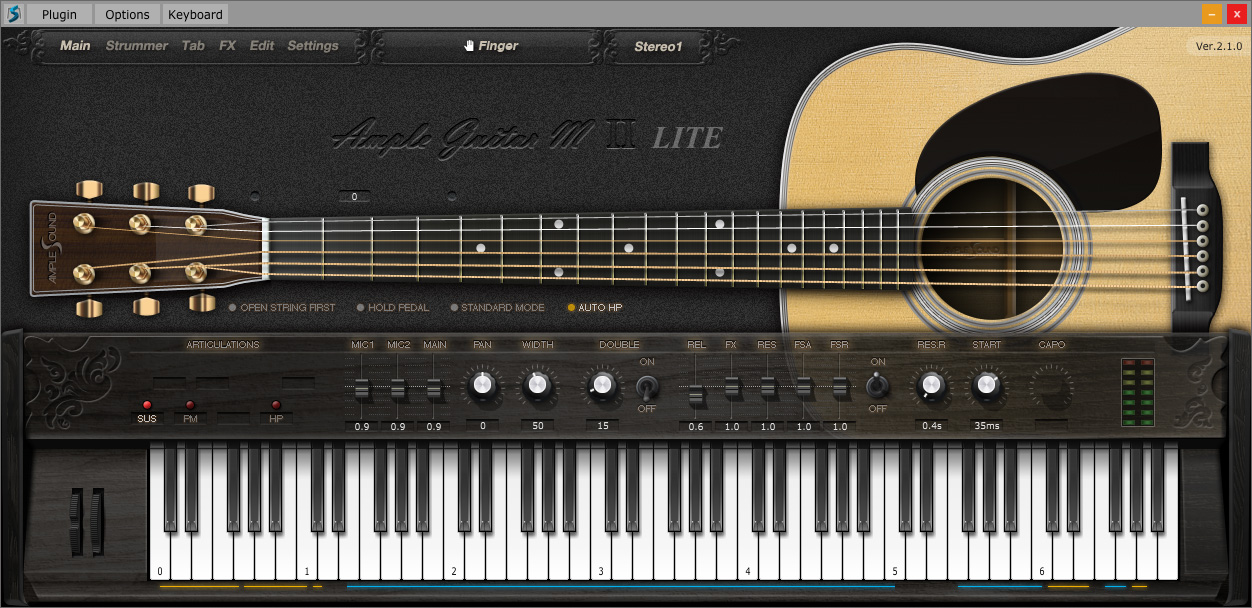Open the Stereo1 output selector

pos(657,45)
